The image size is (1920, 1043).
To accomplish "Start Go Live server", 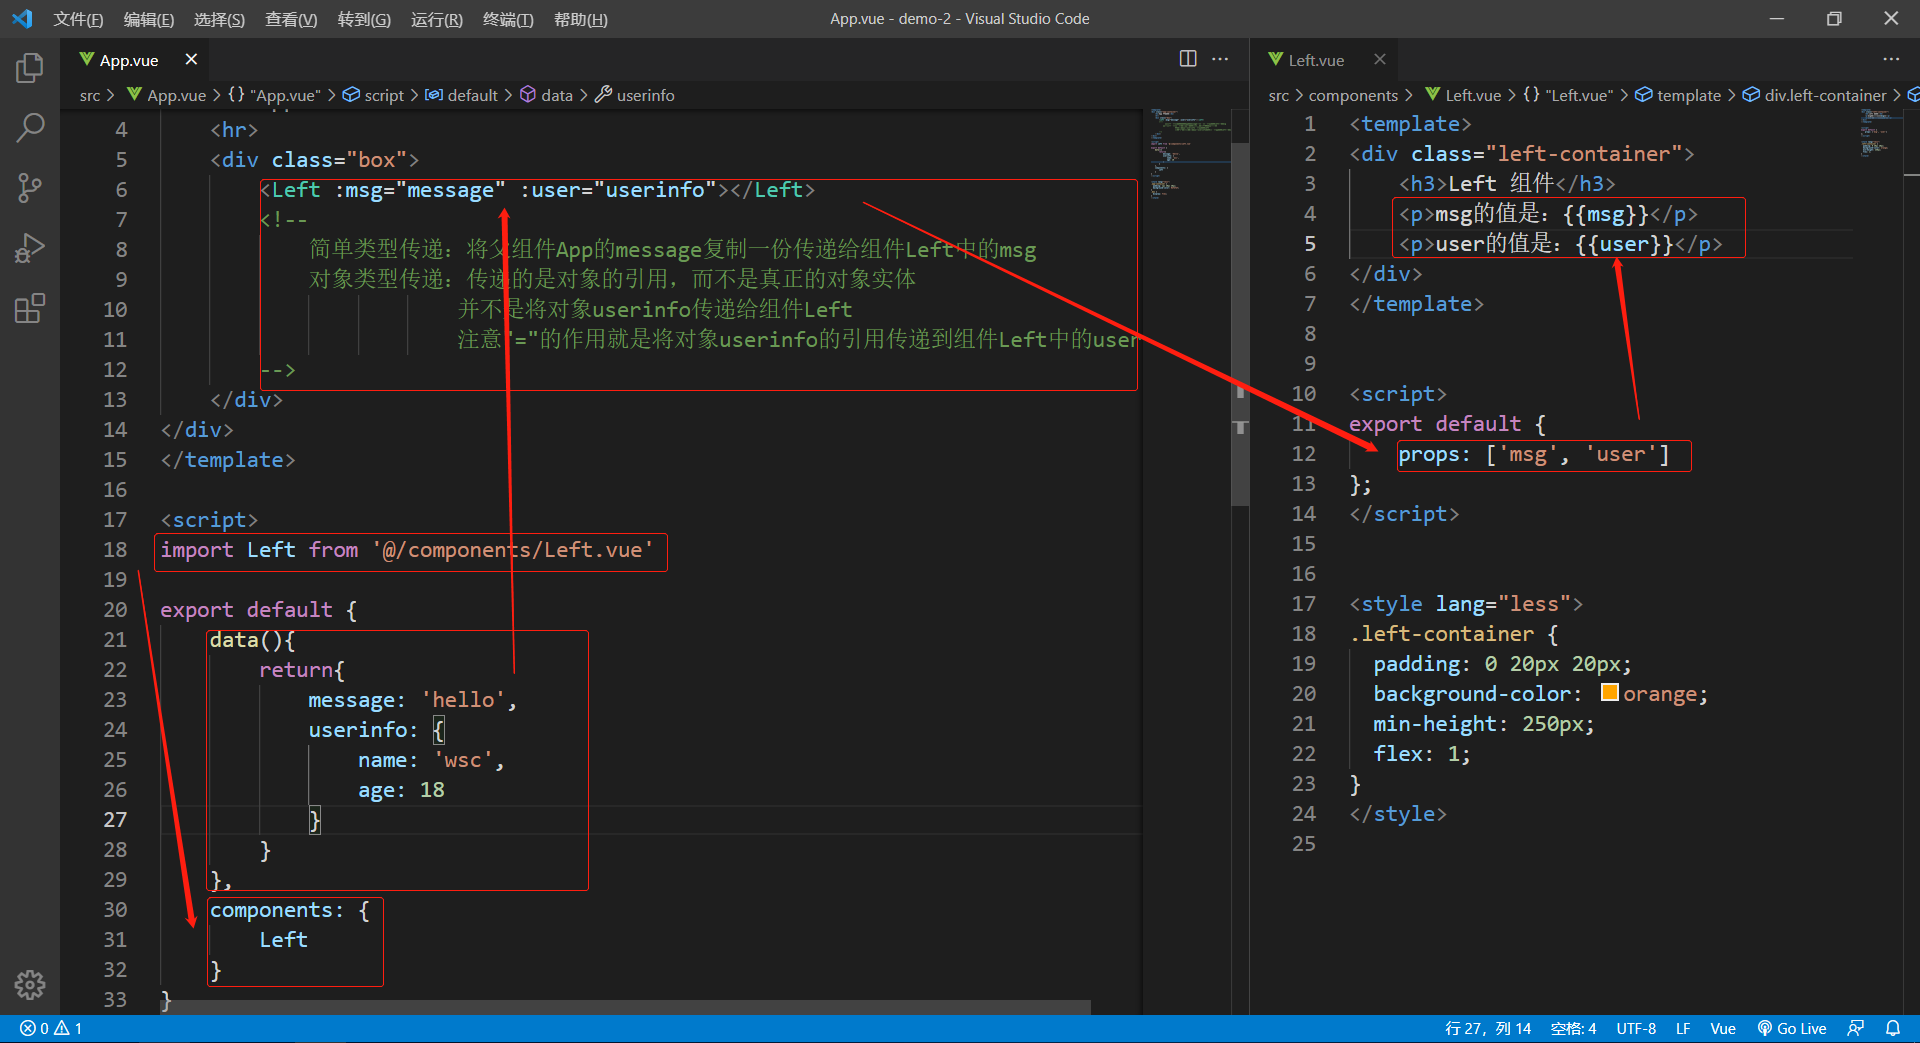I will [x=1792, y=1028].
